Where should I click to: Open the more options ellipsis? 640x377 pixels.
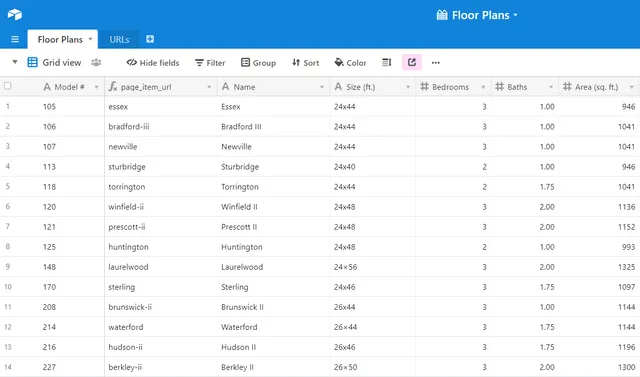(436, 63)
